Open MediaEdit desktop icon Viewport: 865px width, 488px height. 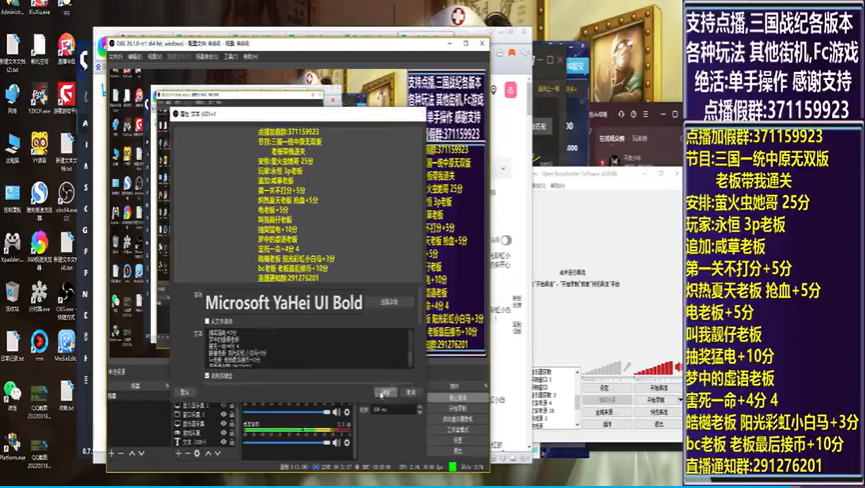click(66, 346)
